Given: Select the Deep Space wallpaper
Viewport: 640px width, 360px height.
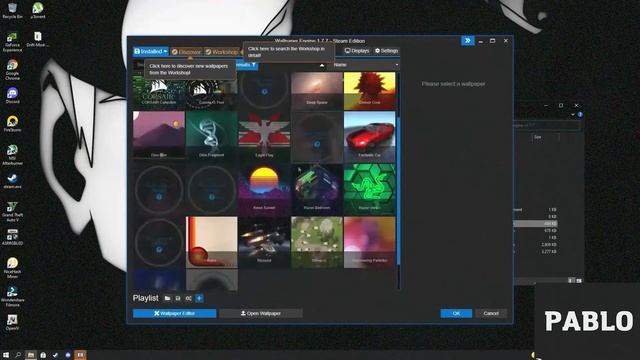Looking at the screenshot, I should [317, 91].
